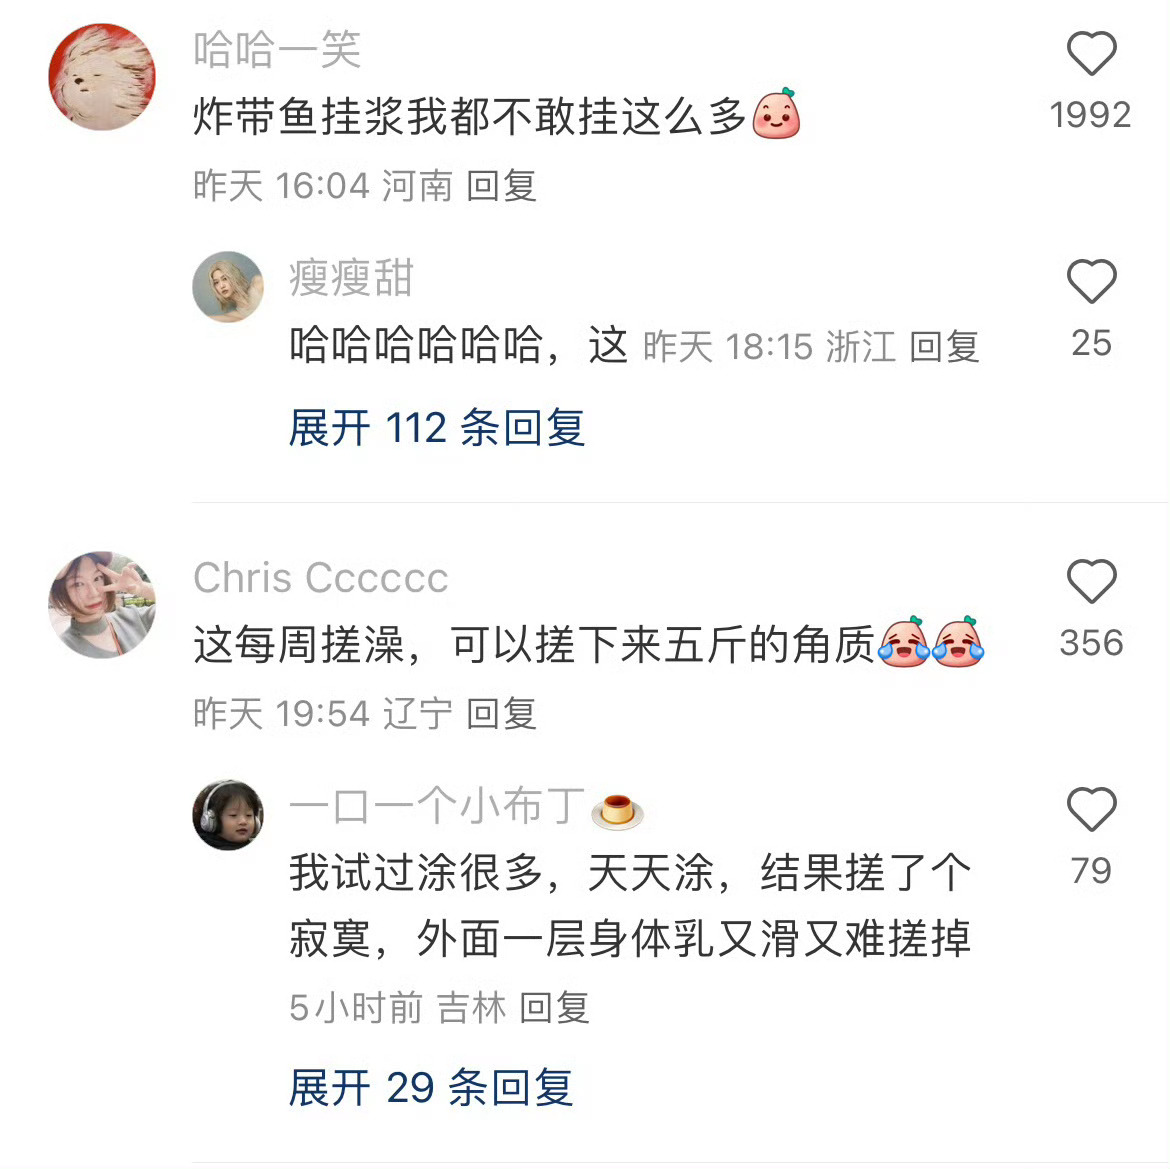Image resolution: width=1170 pixels, height=1169 pixels.
Task: Open 哈哈一笑's profile avatar
Action: [102, 77]
